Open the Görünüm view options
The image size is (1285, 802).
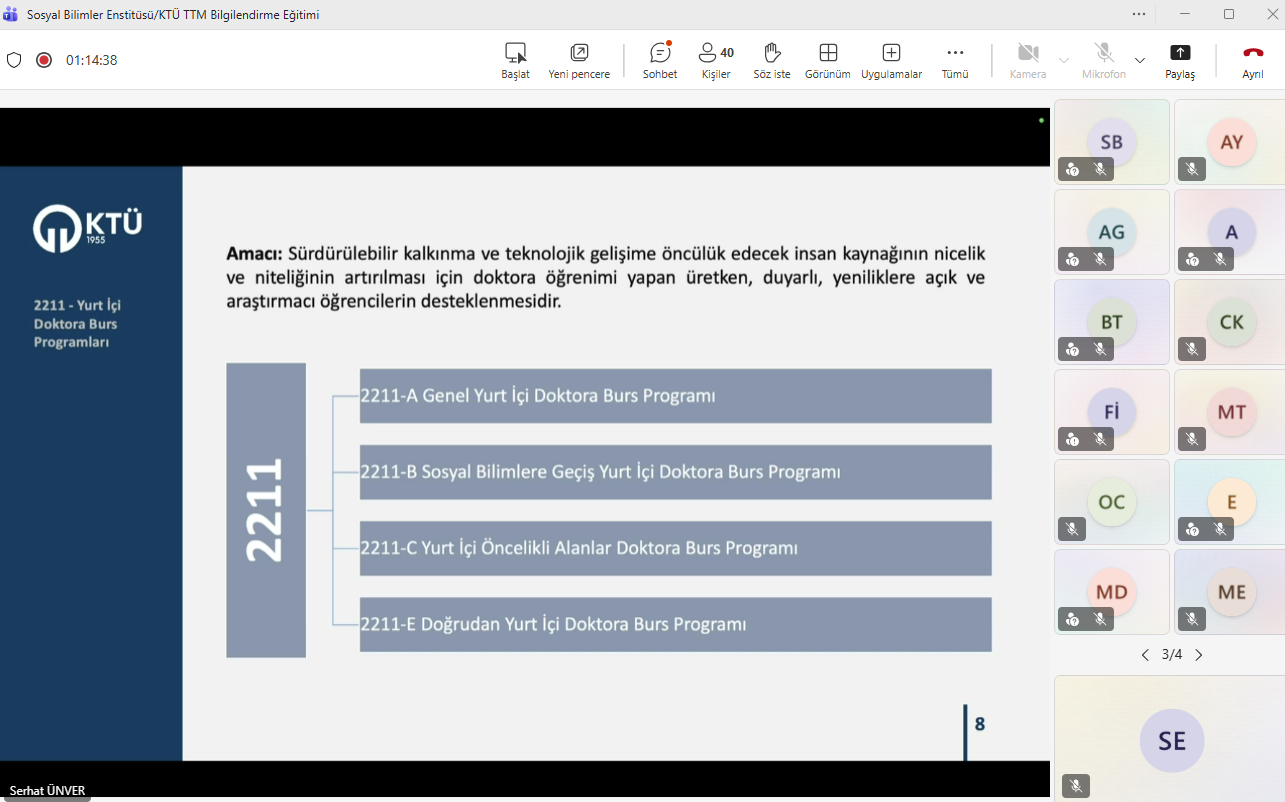coord(827,60)
